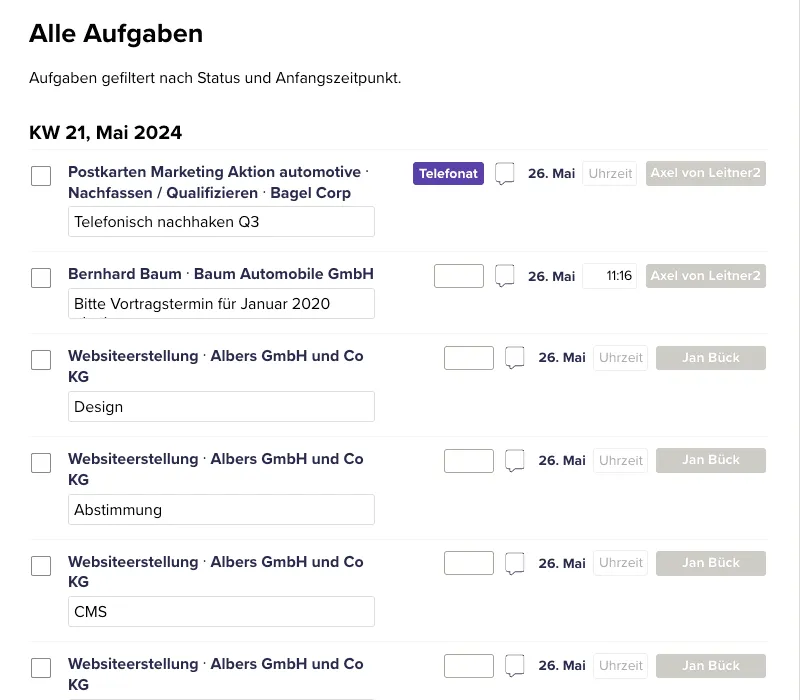Open the Telefonat task type selector
The height and width of the screenshot is (700, 800).
point(448,174)
